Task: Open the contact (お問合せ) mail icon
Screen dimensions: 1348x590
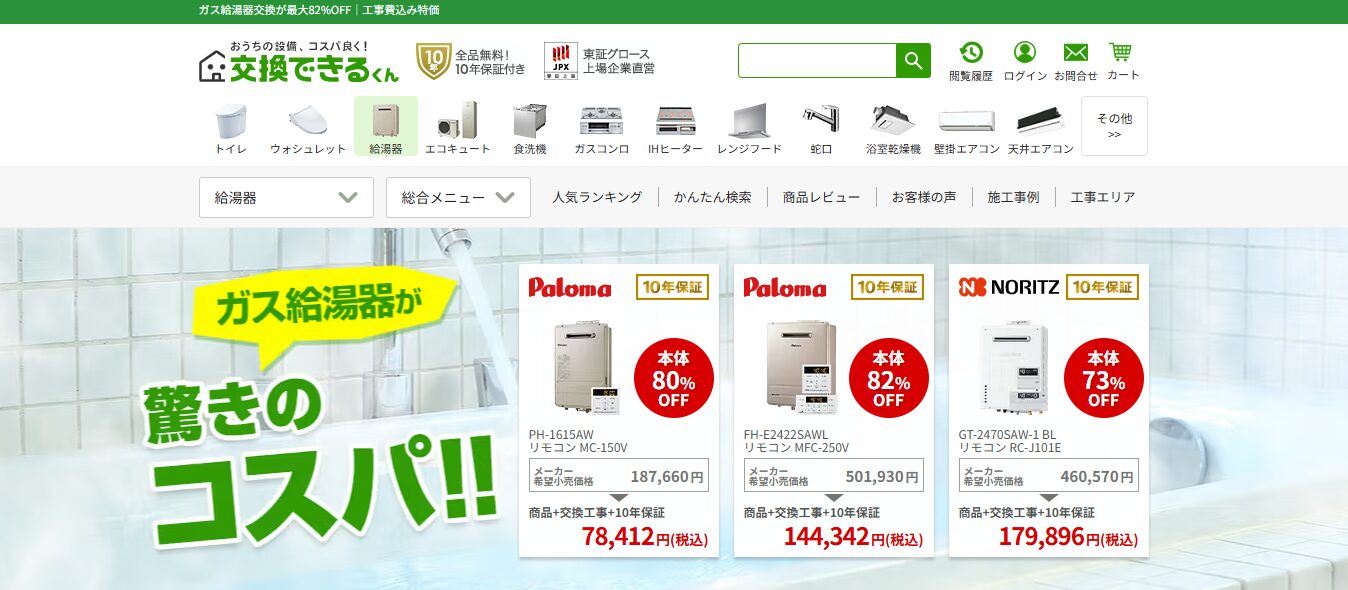Action: (1075, 61)
